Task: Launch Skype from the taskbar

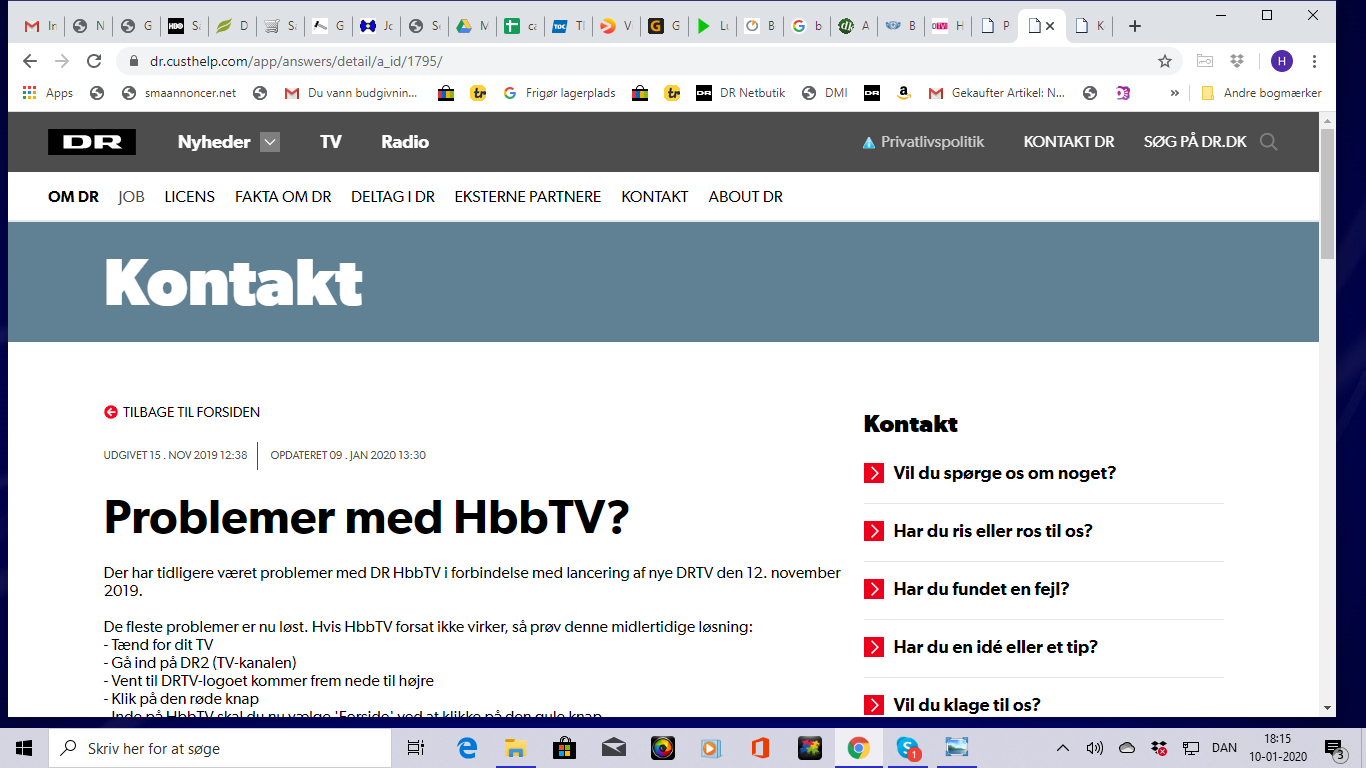Action: (908, 748)
